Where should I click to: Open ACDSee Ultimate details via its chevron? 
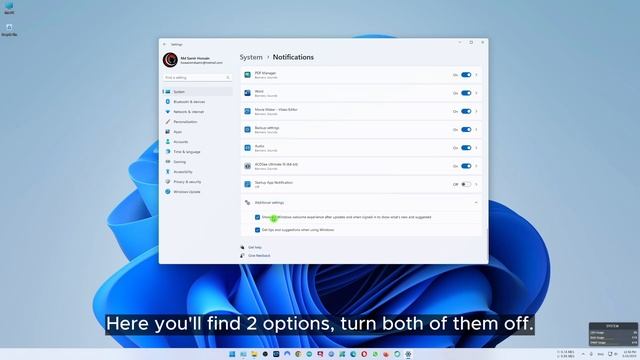pos(476,166)
